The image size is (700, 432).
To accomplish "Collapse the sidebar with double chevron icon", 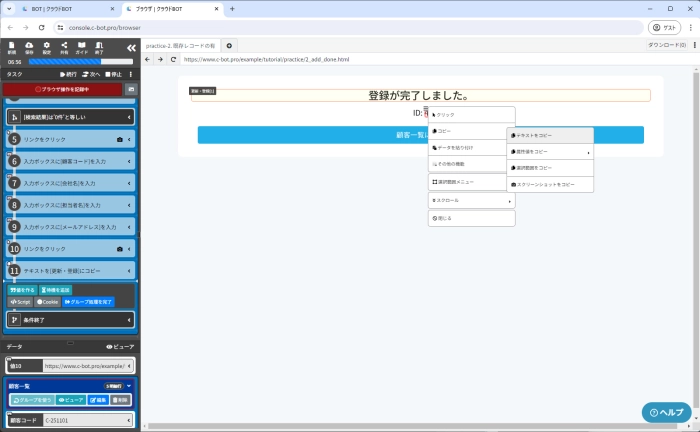I will click(130, 47).
